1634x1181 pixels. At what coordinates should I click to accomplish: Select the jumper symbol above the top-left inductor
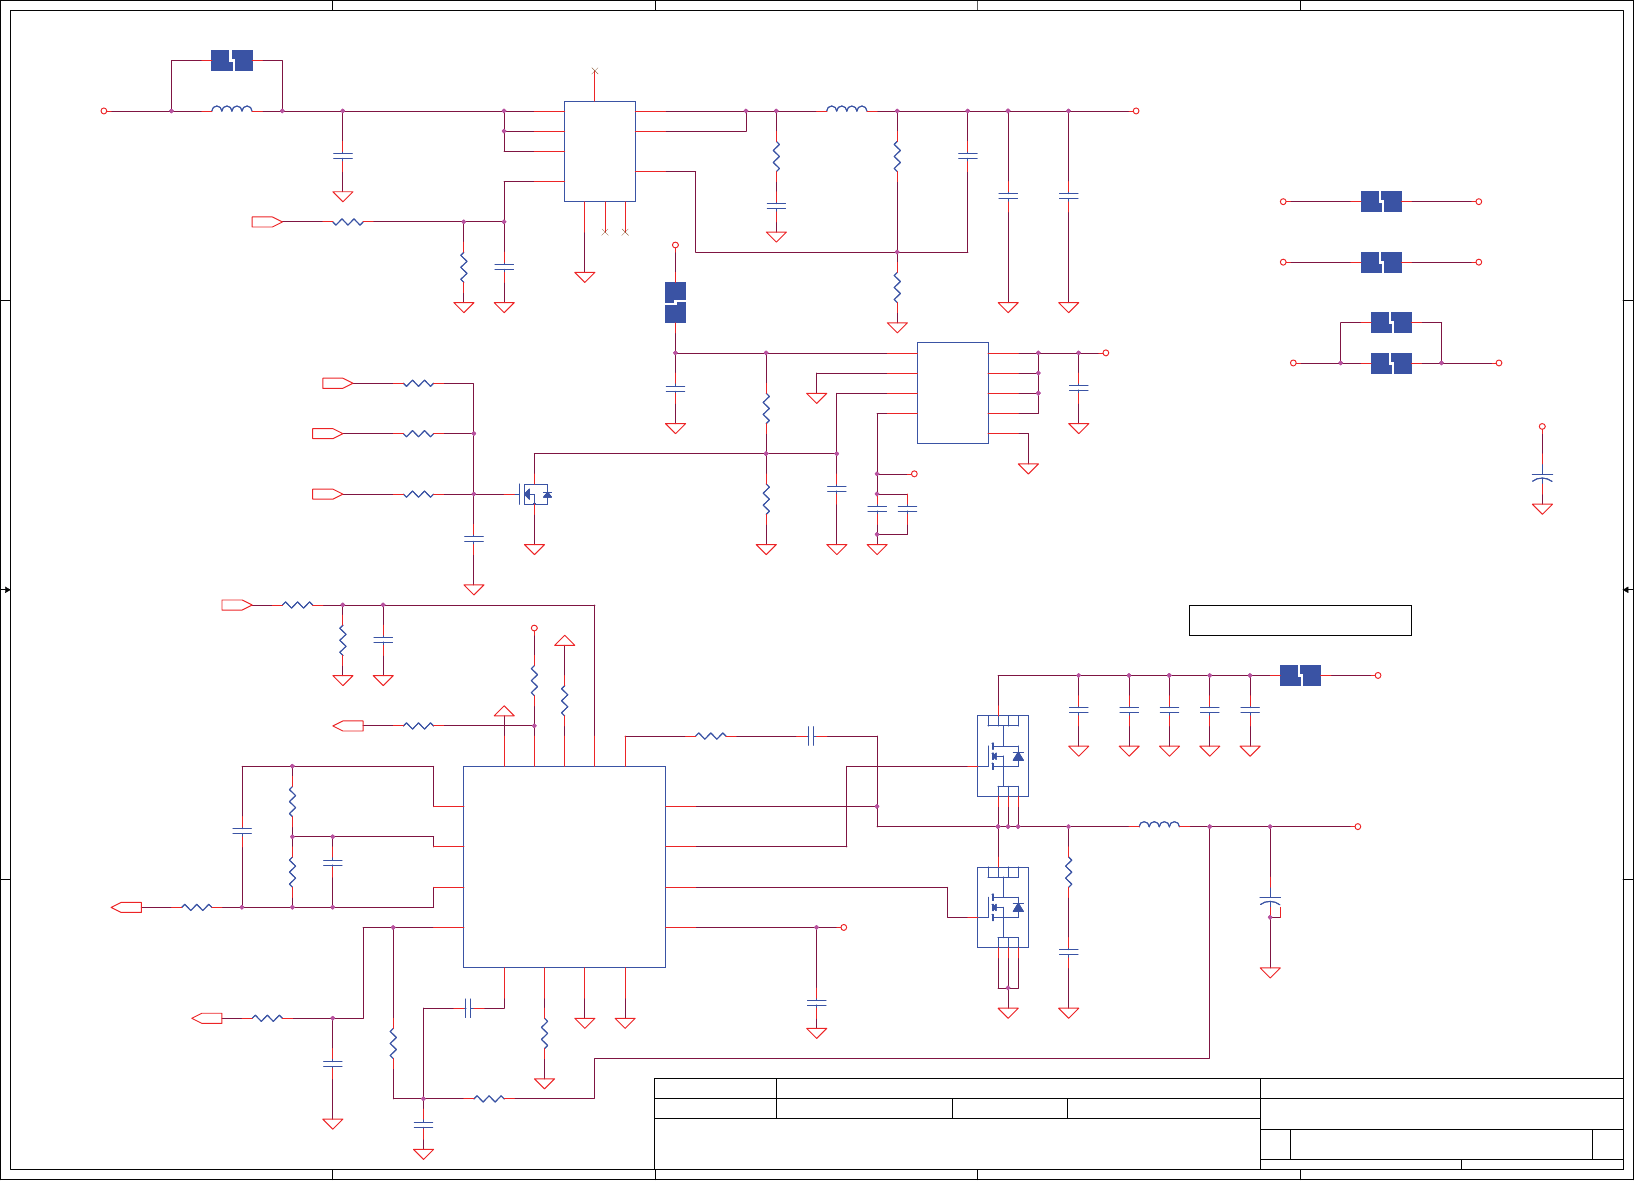pyautogui.click(x=232, y=61)
